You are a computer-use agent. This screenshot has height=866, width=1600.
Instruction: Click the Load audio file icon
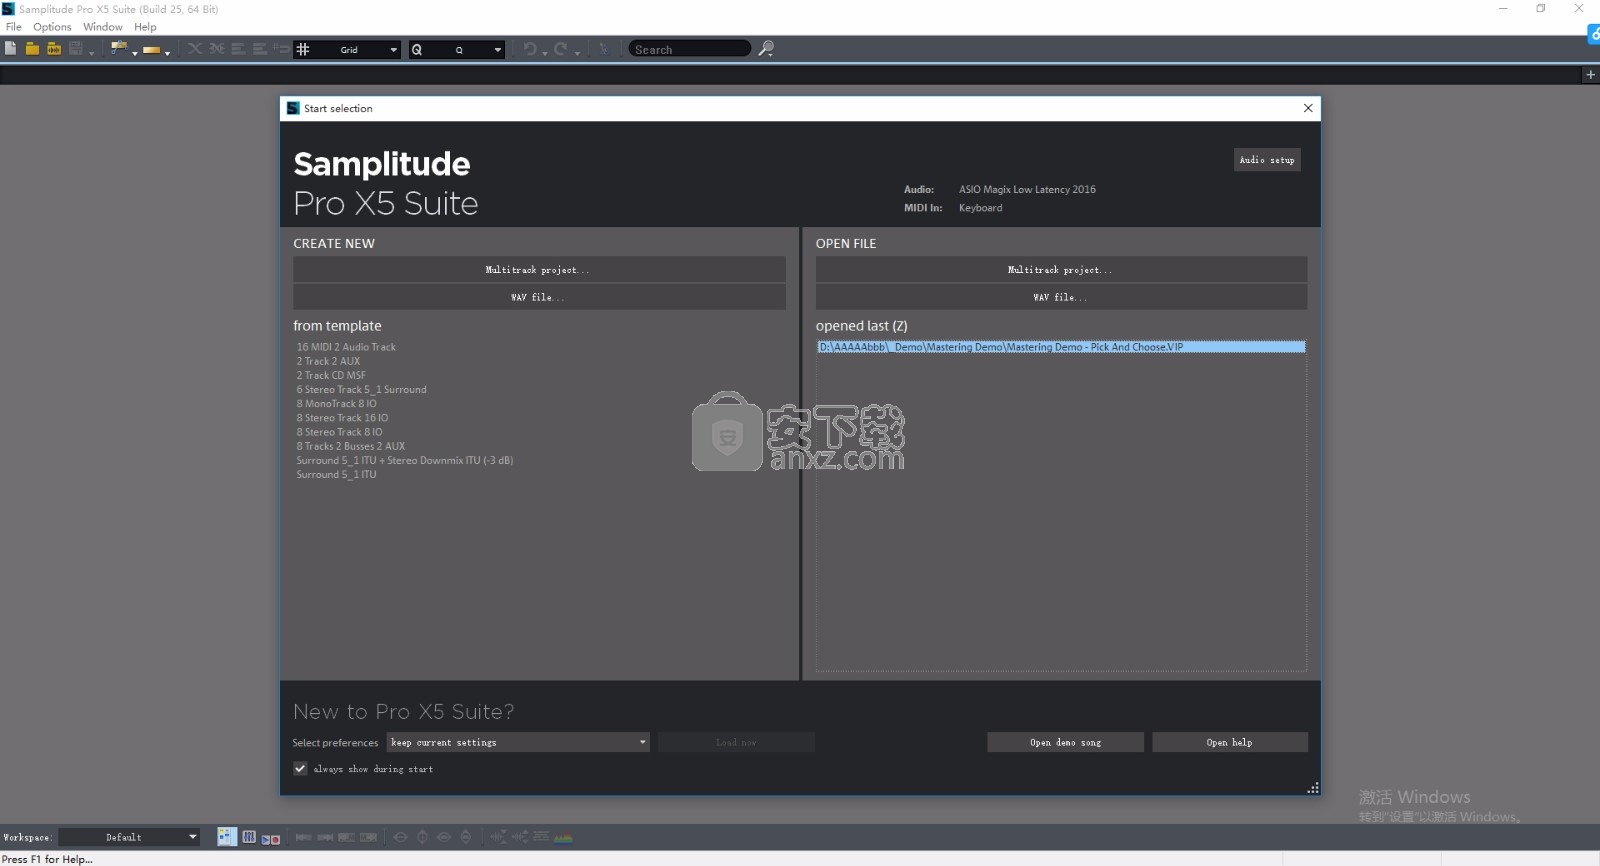(x=54, y=48)
